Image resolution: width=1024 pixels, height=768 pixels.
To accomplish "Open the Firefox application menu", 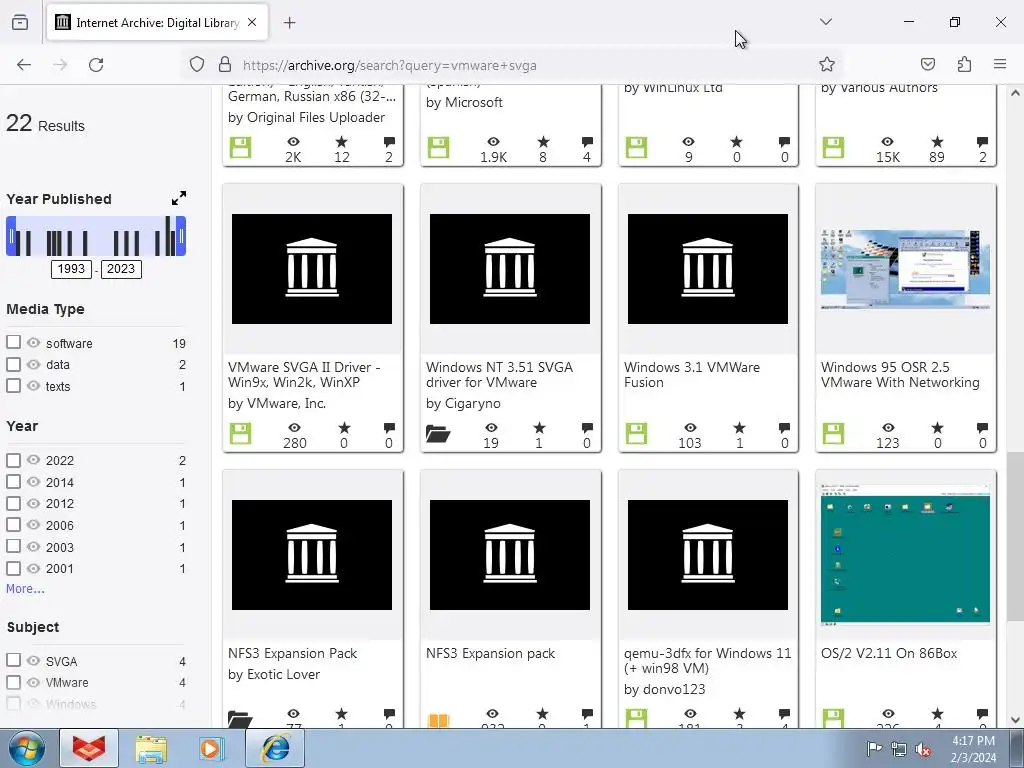I will pos(1000,64).
